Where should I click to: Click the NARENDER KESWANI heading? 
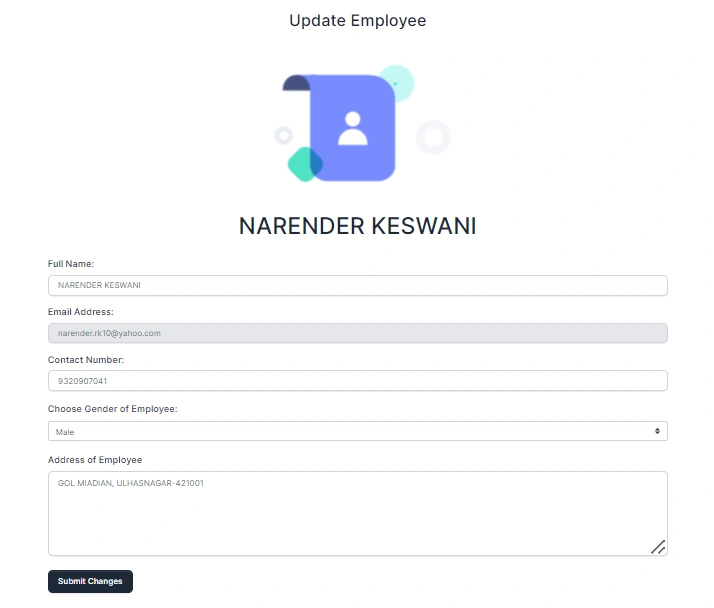(x=357, y=226)
